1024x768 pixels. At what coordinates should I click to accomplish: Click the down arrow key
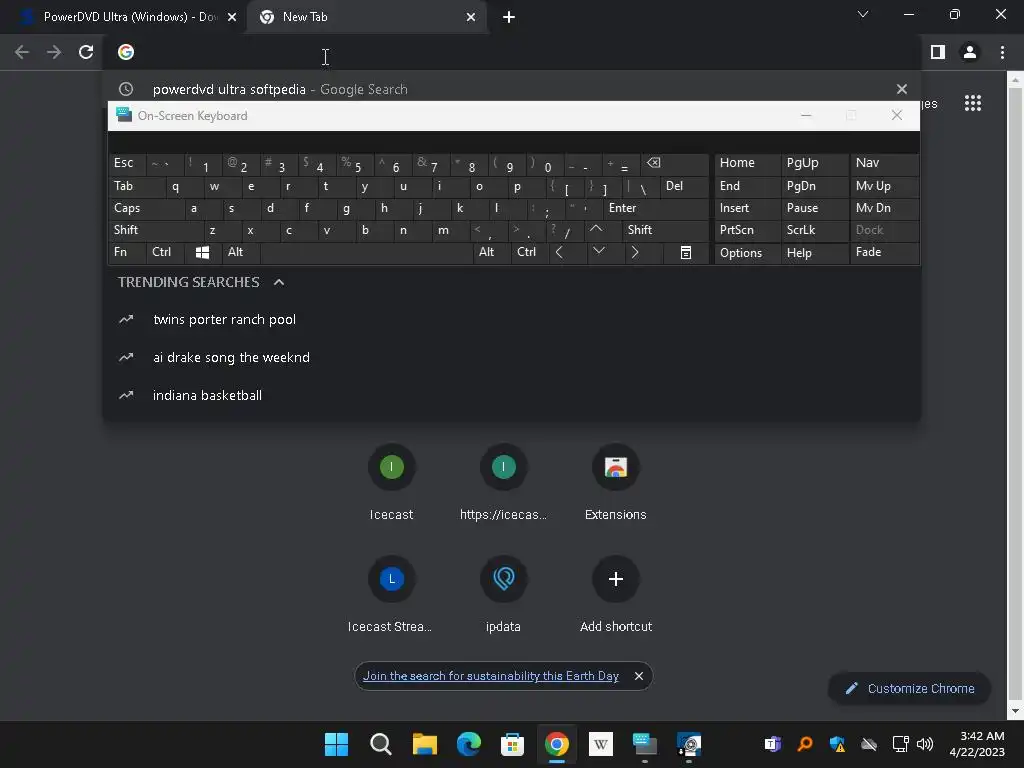605,252
